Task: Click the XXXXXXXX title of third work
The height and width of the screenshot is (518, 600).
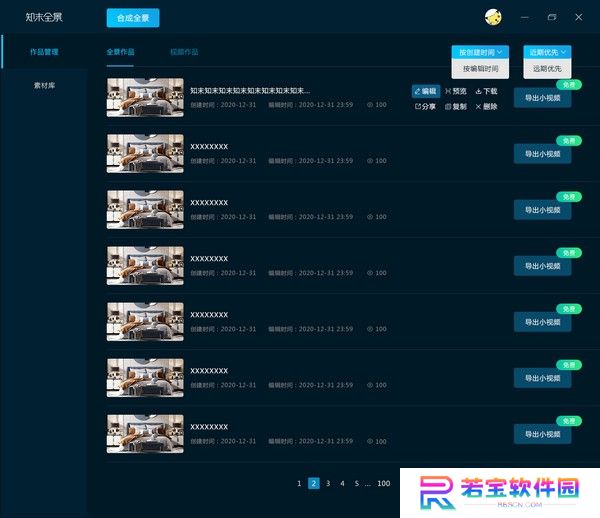Action: (x=209, y=203)
